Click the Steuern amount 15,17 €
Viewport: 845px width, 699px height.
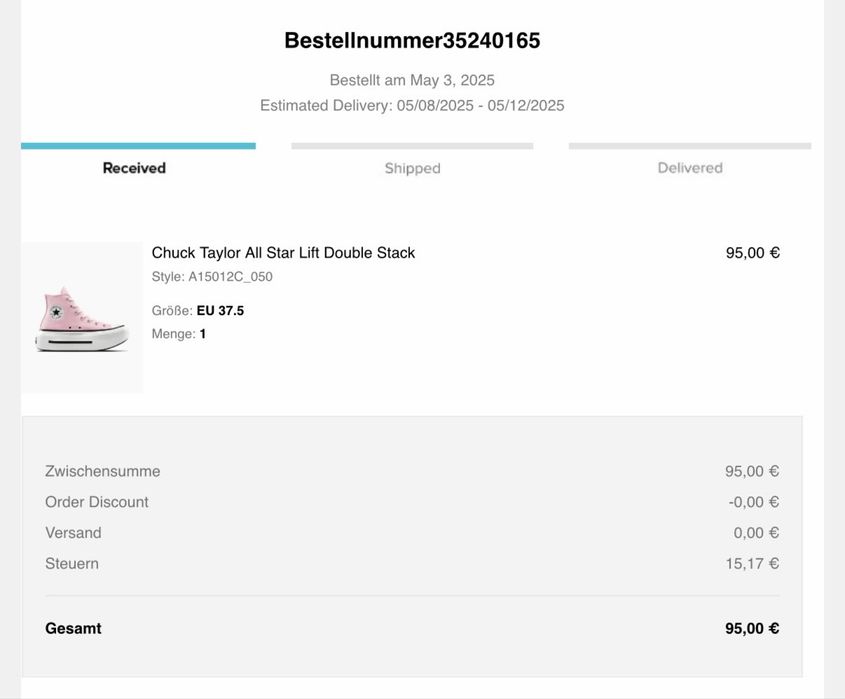coord(752,564)
